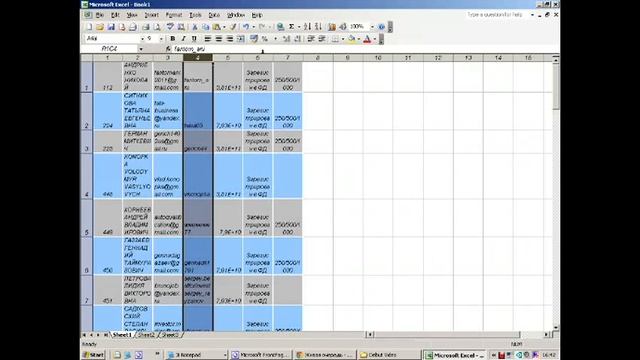
Task: Sort ascending with the A-Z icon
Action: pos(307,27)
